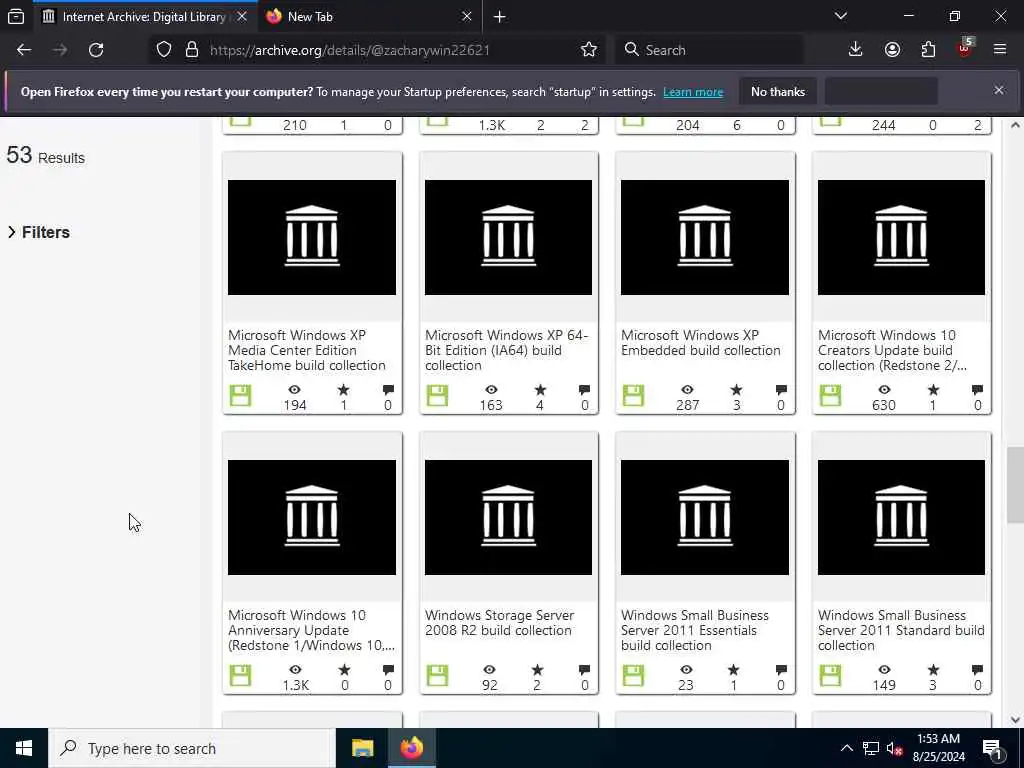This screenshot has width=1024, height=768.
Task: Click floppy icon on Anniversary Update card
Action: pyautogui.click(x=240, y=676)
